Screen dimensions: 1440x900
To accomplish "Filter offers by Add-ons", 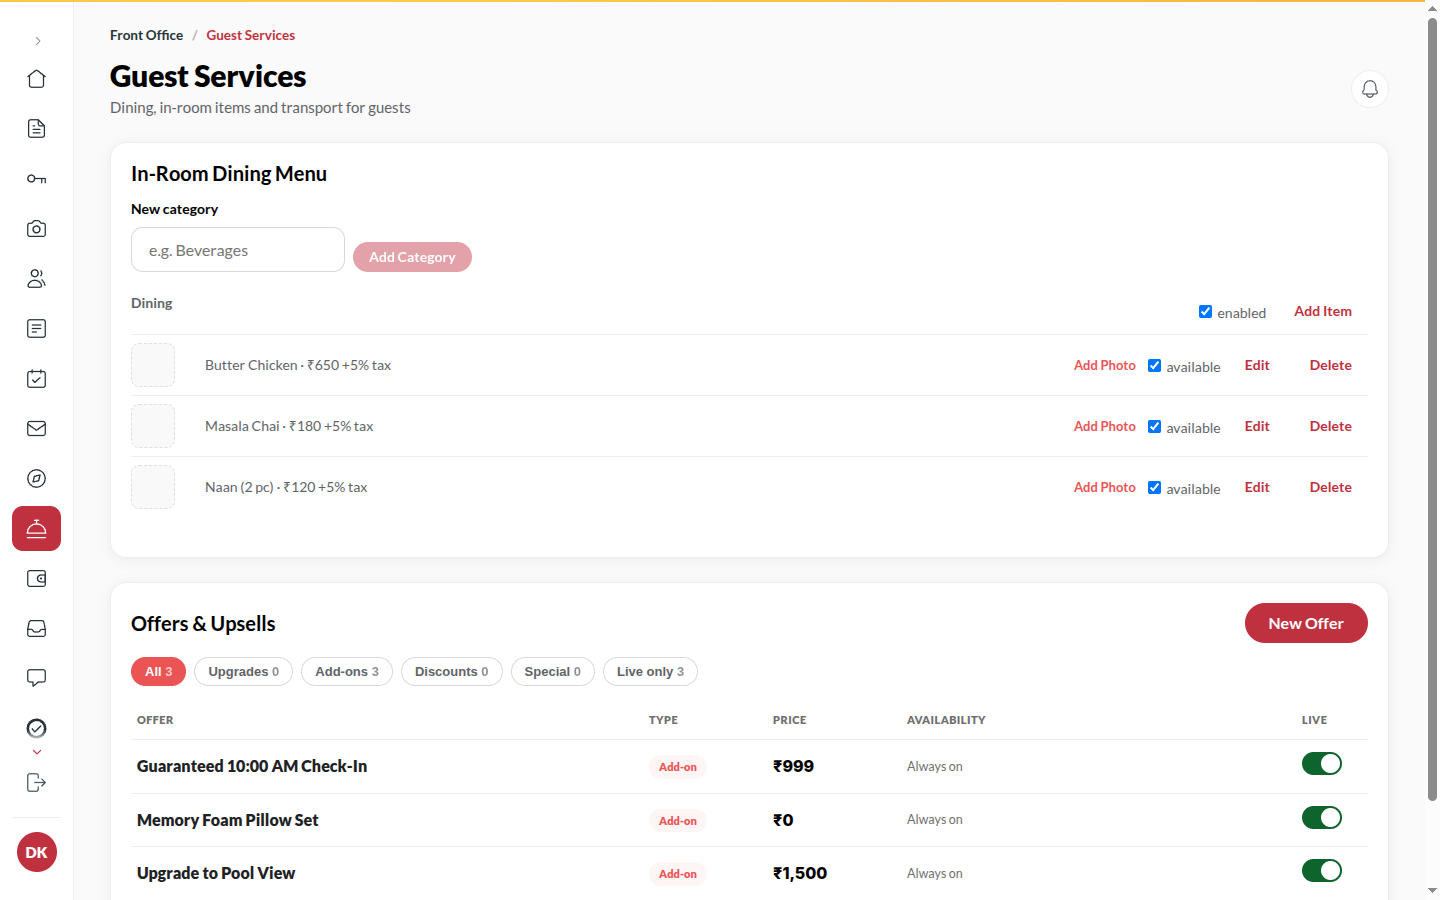I will pos(347,672).
